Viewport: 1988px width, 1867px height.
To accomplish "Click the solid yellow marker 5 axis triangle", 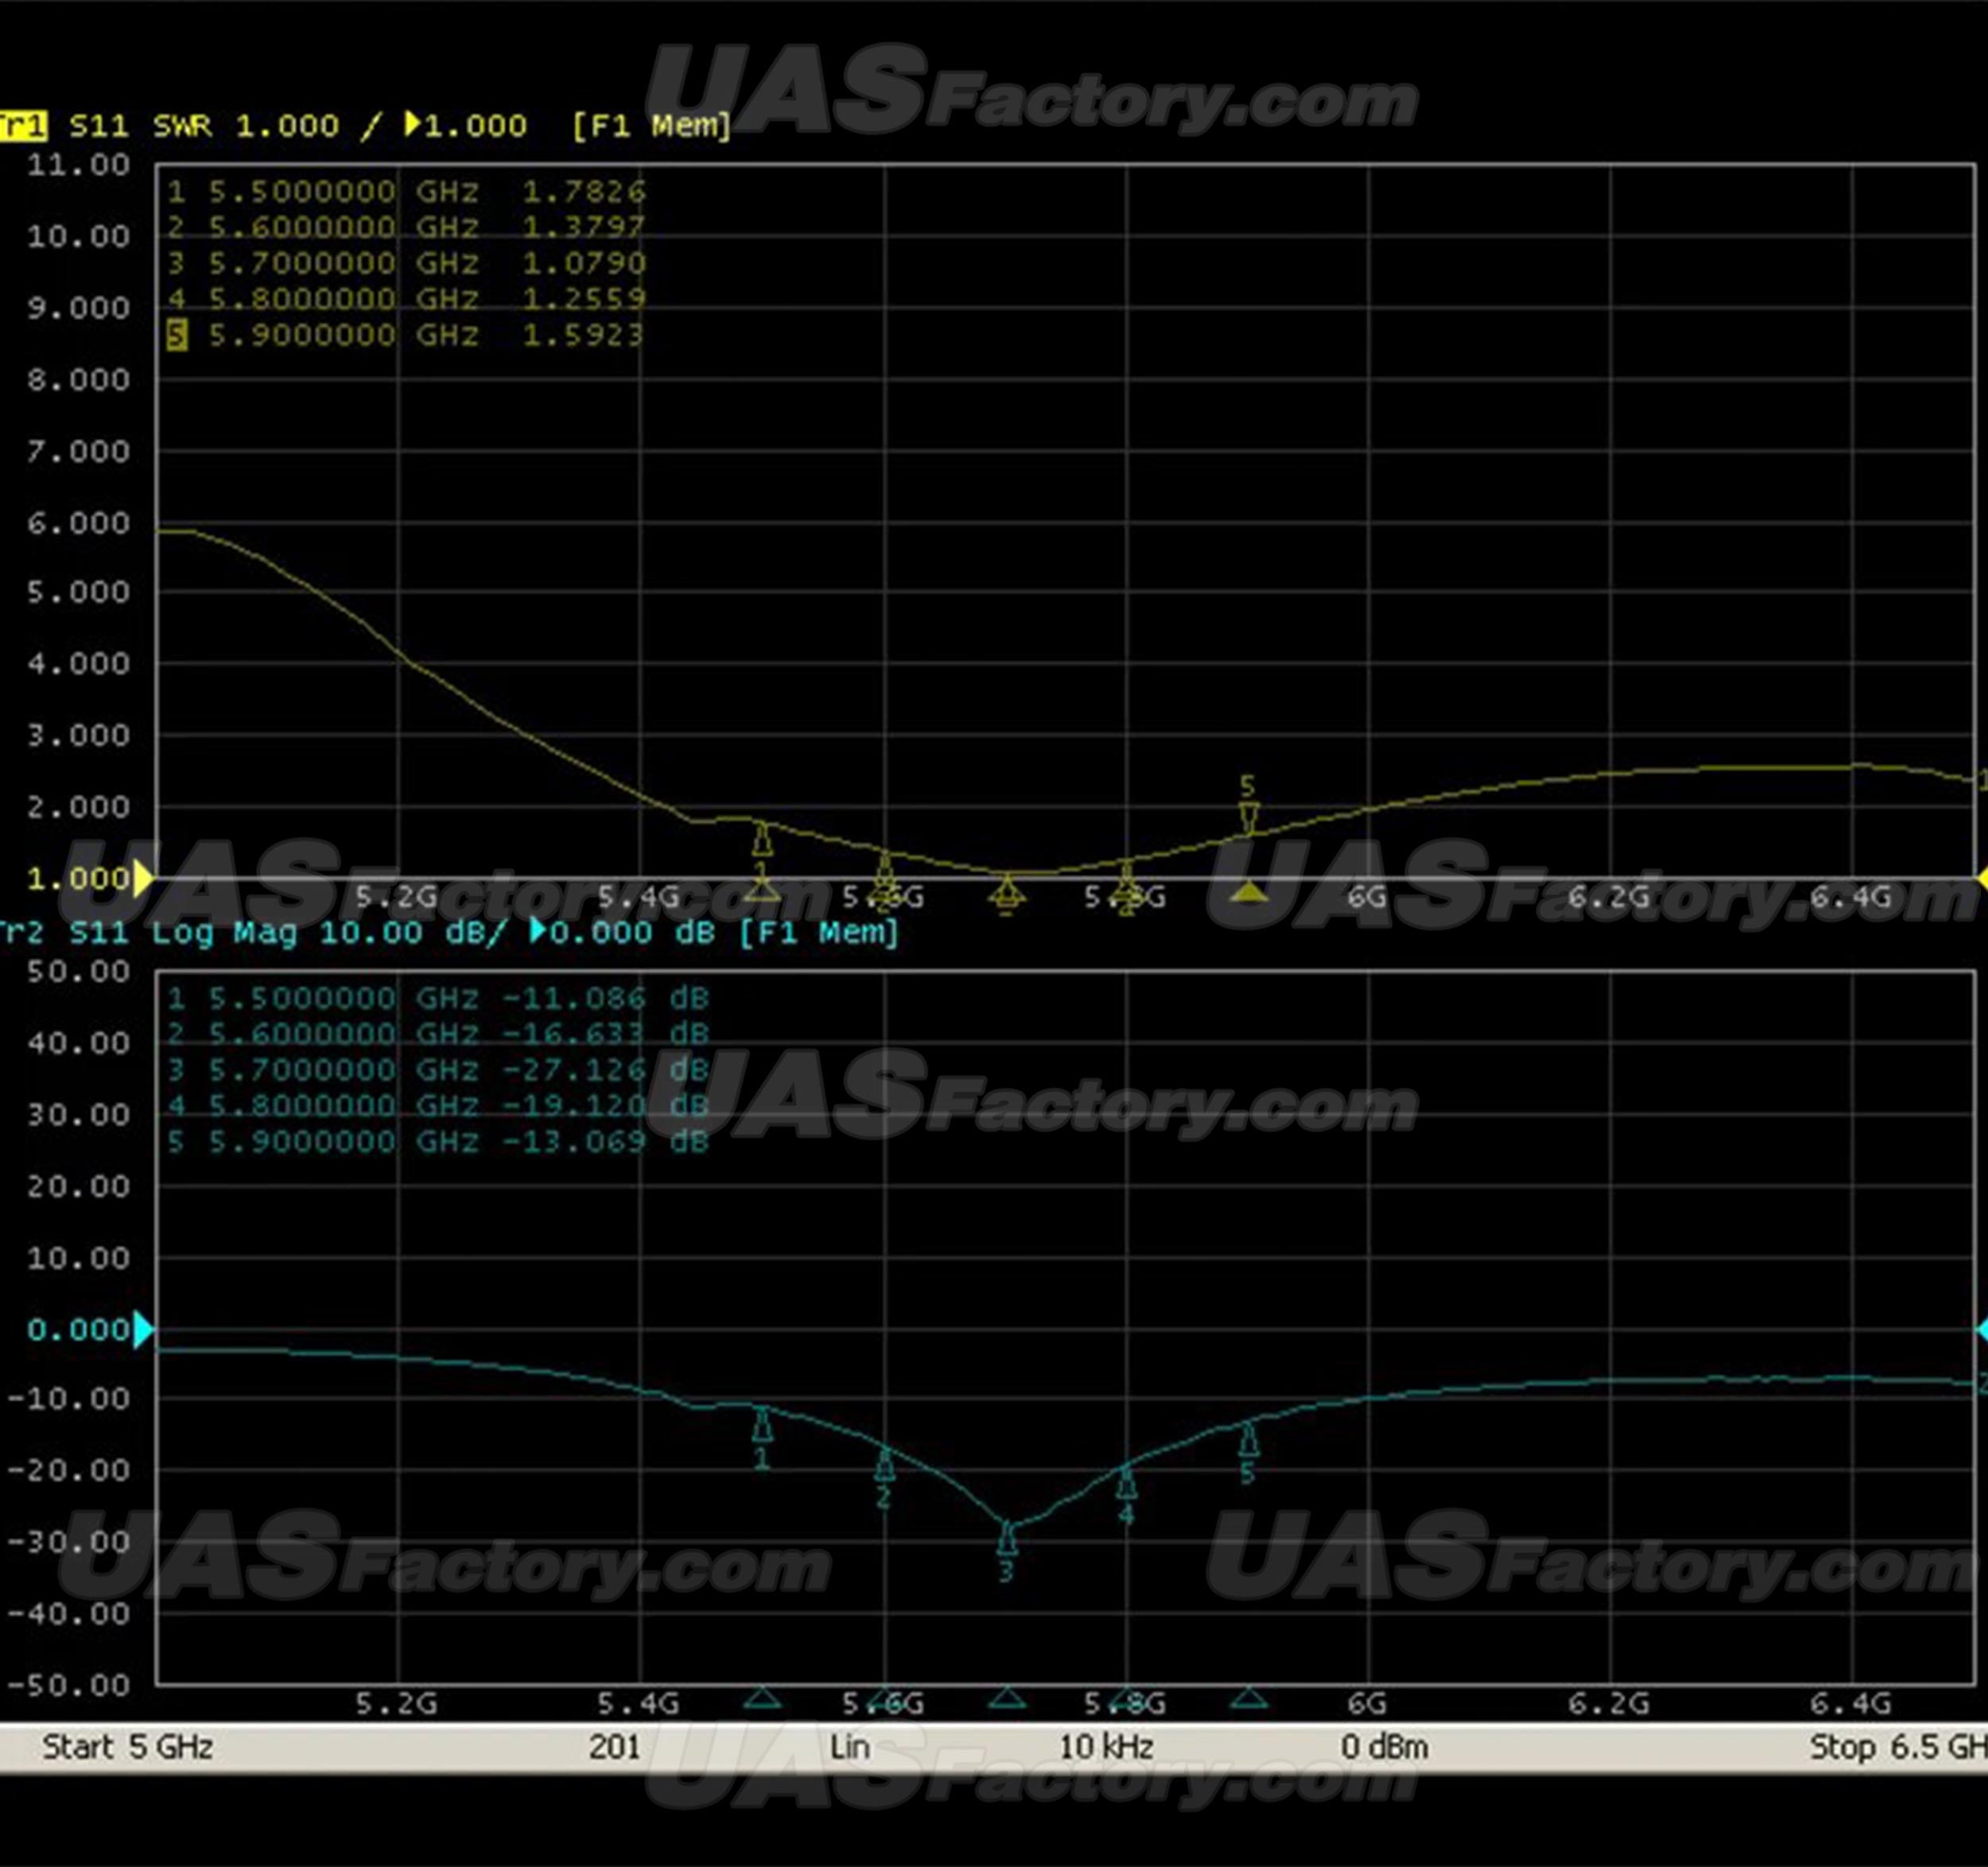I will [1248, 891].
